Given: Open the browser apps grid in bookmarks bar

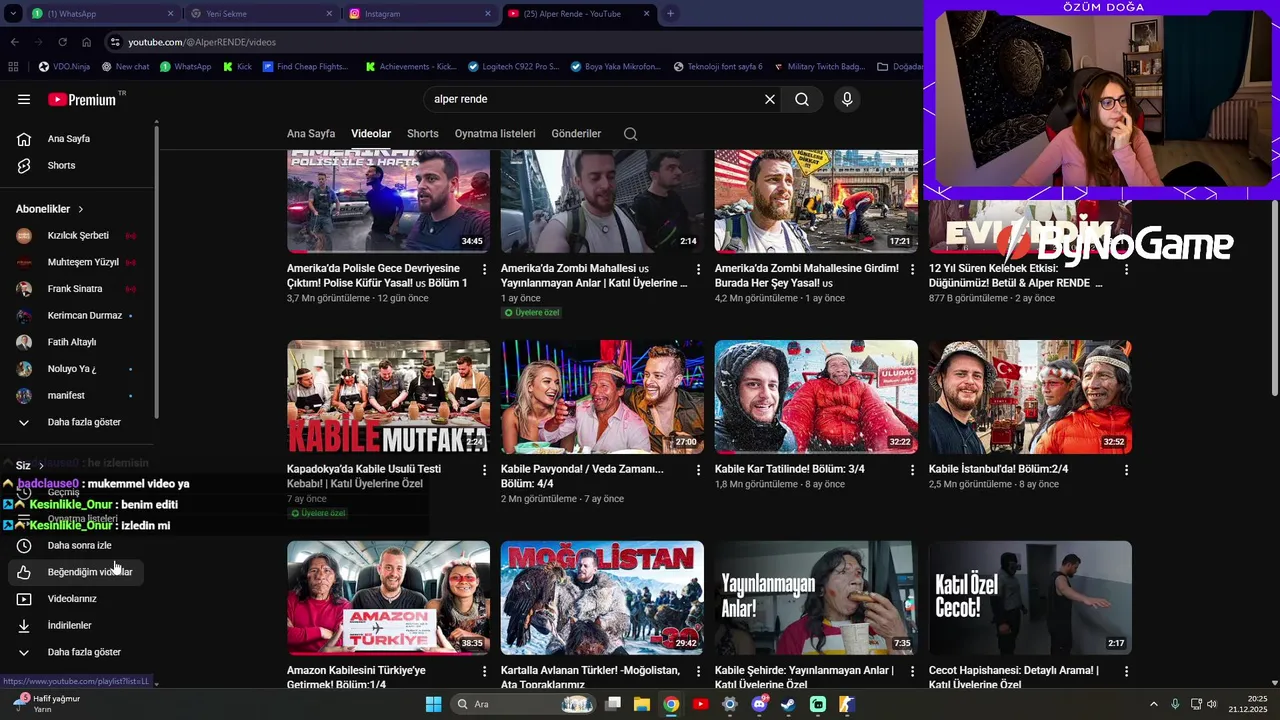Looking at the screenshot, I should [x=13, y=67].
